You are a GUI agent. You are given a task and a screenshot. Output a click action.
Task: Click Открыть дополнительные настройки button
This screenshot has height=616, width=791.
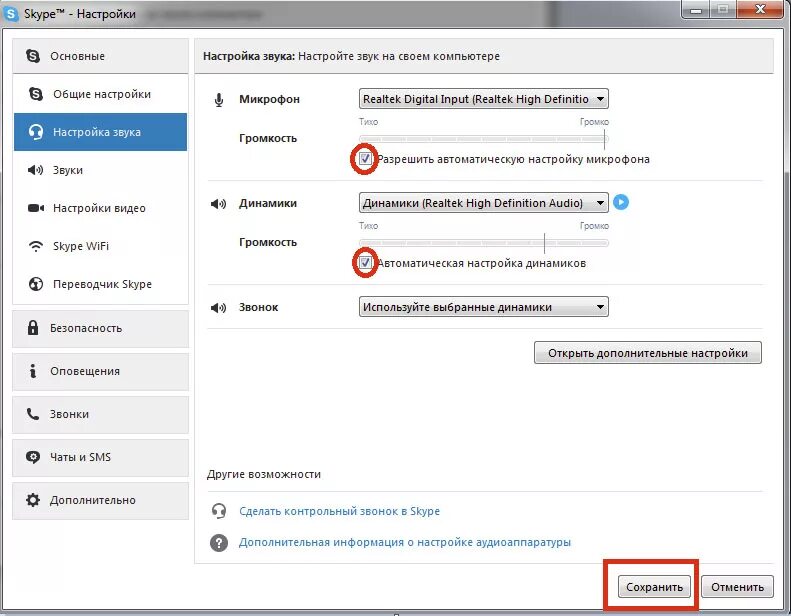point(648,353)
